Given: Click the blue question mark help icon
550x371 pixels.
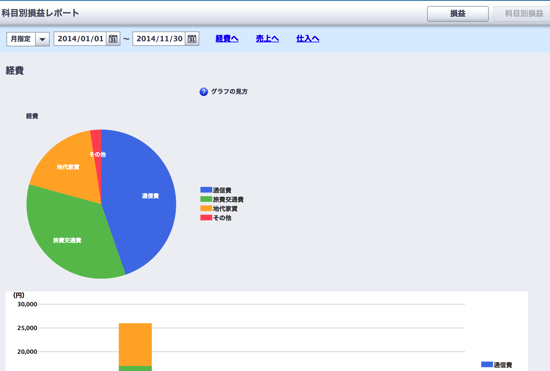Looking at the screenshot, I should click(x=203, y=92).
